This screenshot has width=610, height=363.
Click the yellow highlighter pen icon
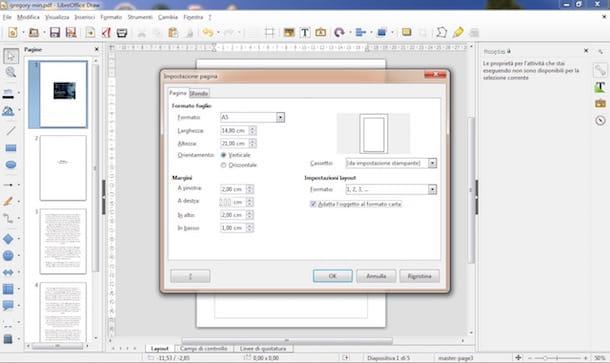click(458, 32)
